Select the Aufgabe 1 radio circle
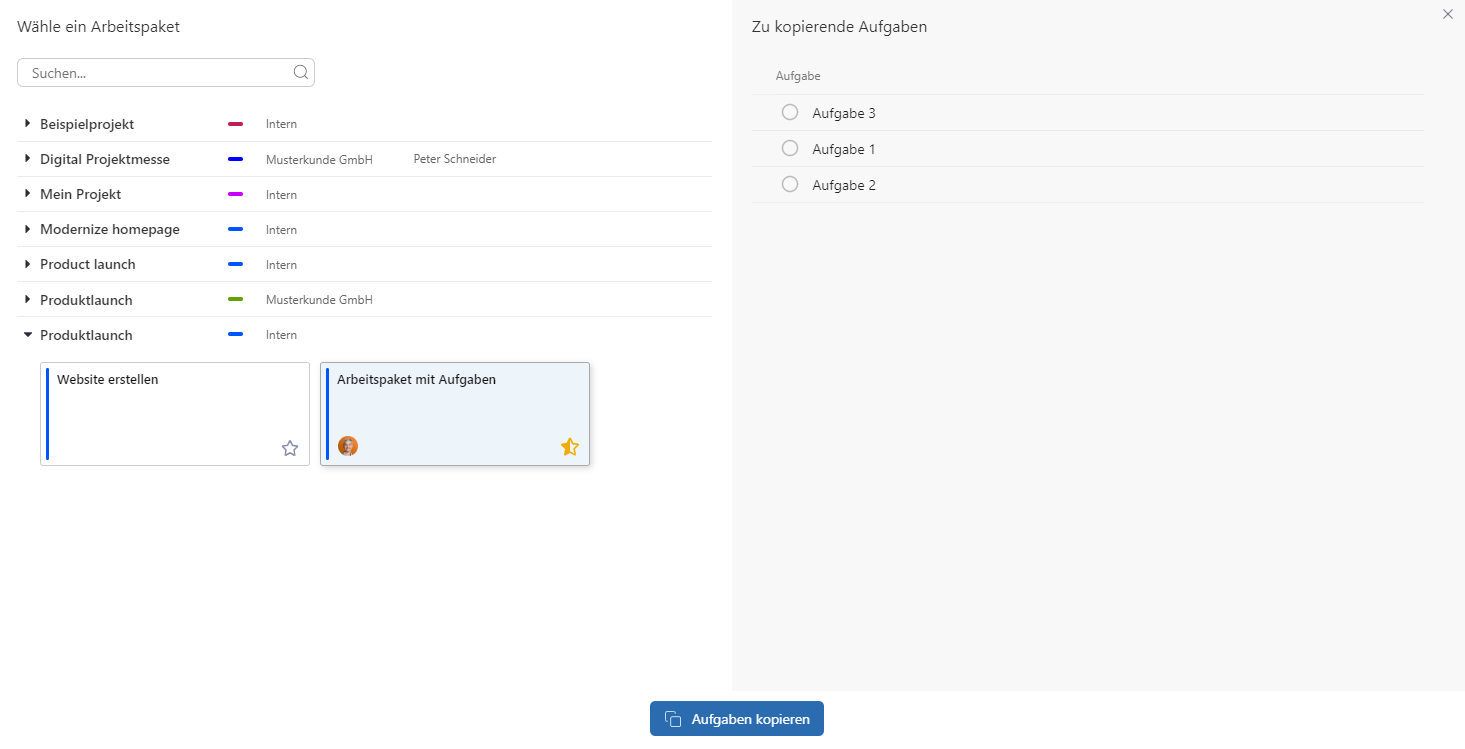 tap(790, 148)
